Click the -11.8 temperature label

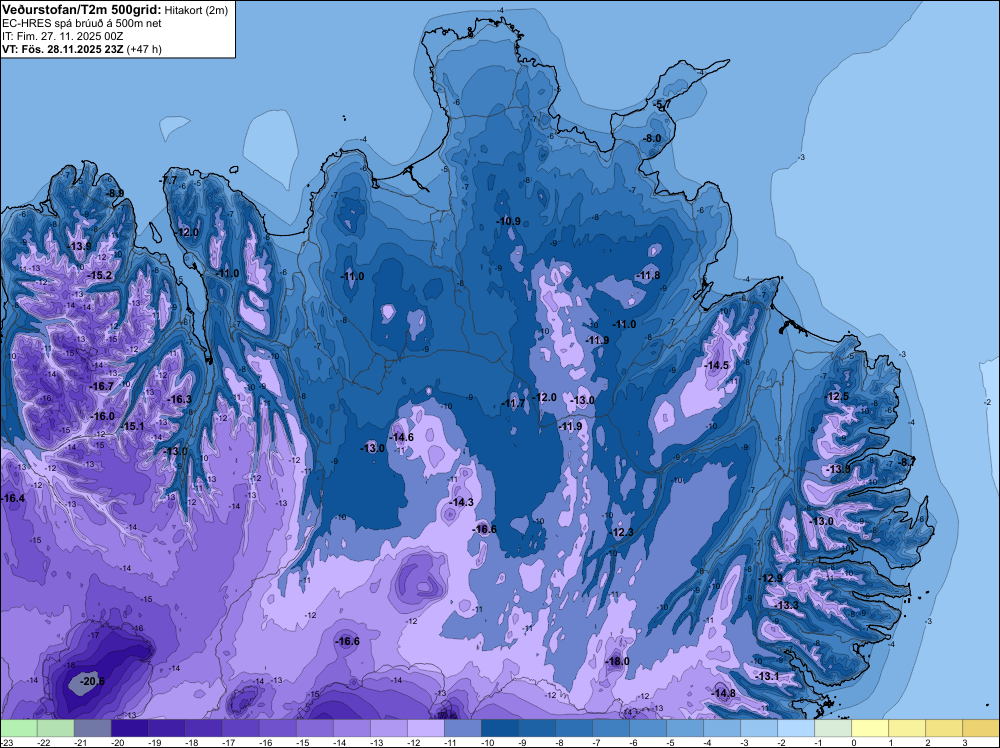pyautogui.click(x=648, y=275)
